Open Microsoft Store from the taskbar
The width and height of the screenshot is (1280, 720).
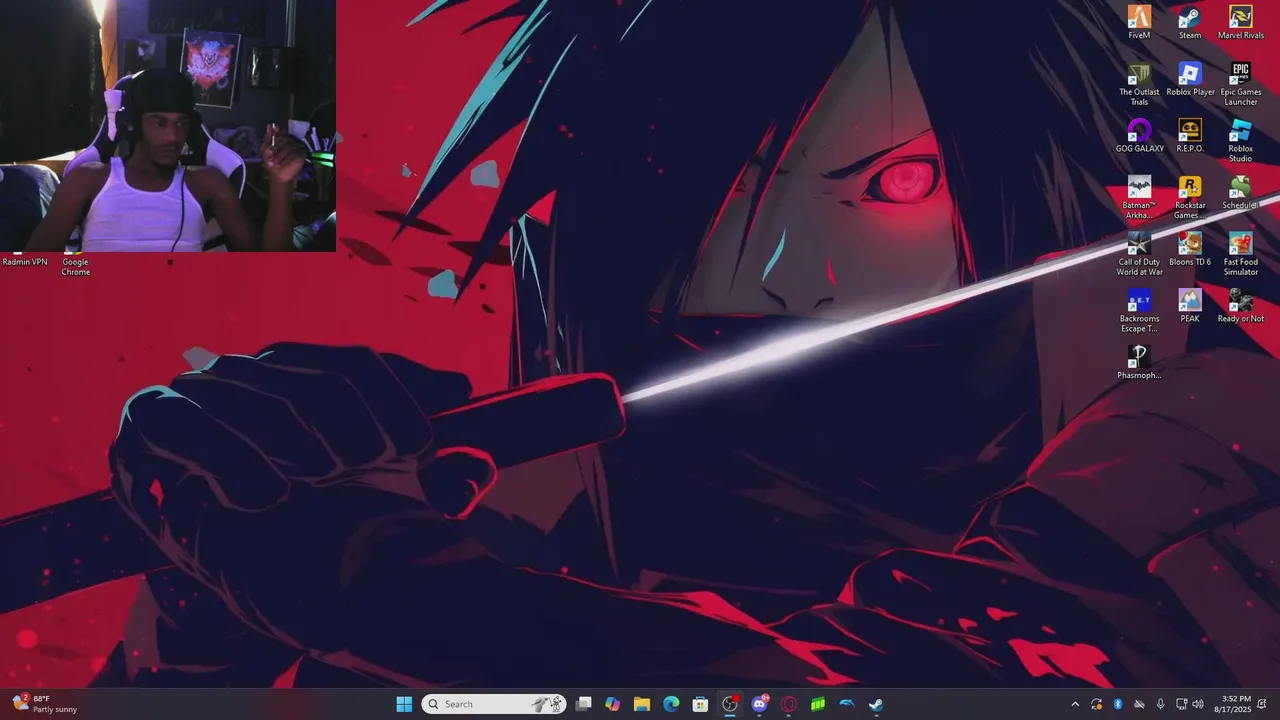click(x=701, y=704)
